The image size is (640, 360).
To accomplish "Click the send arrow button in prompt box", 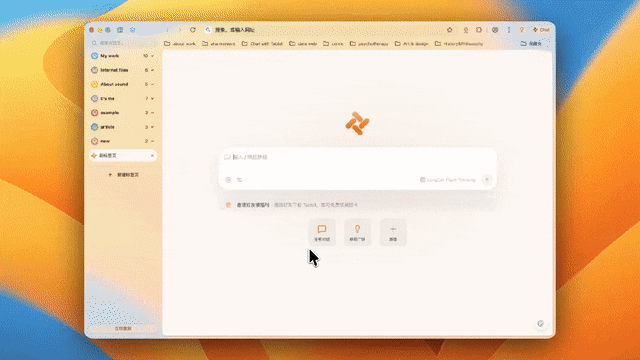I will point(487,180).
